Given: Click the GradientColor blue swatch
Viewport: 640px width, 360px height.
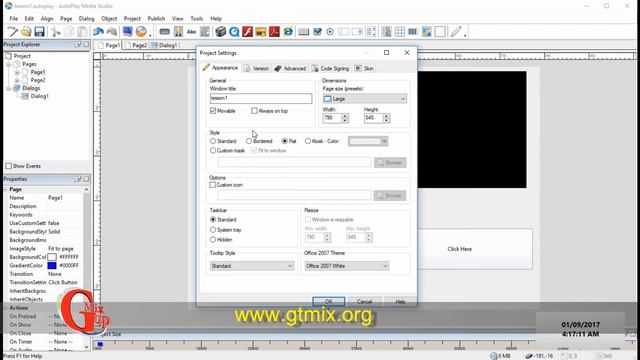Looking at the screenshot, I should click(52, 265).
